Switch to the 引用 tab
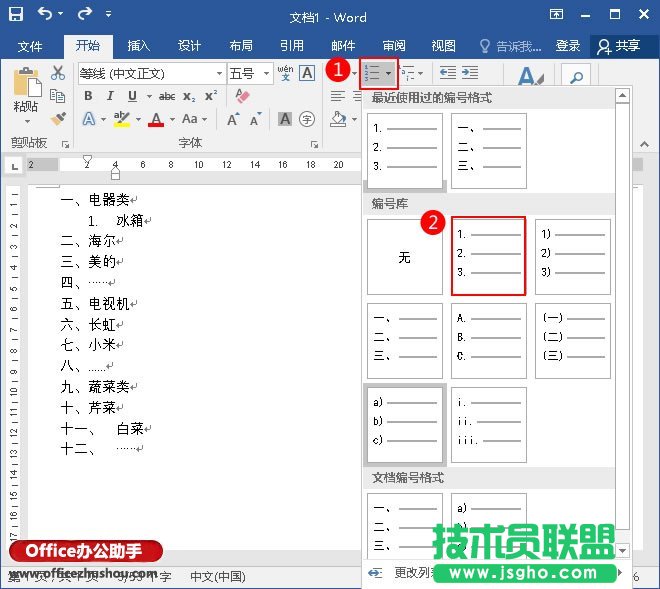Viewport: 660px width, 589px height. 292,45
